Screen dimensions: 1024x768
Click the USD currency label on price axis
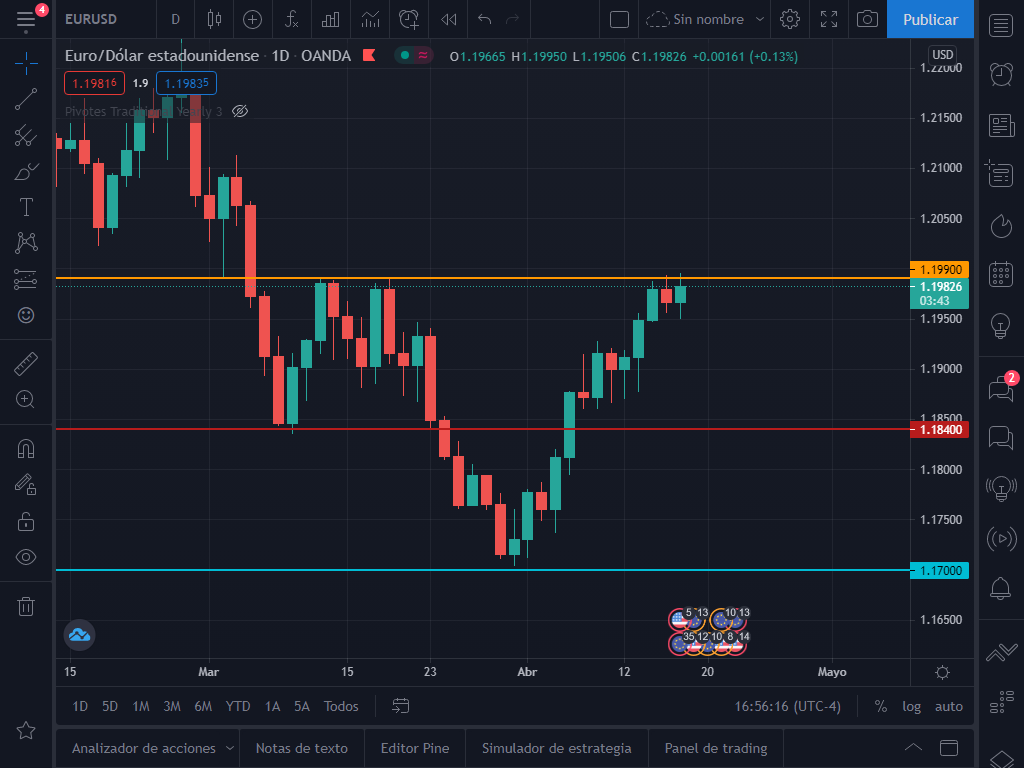pyautogui.click(x=942, y=55)
